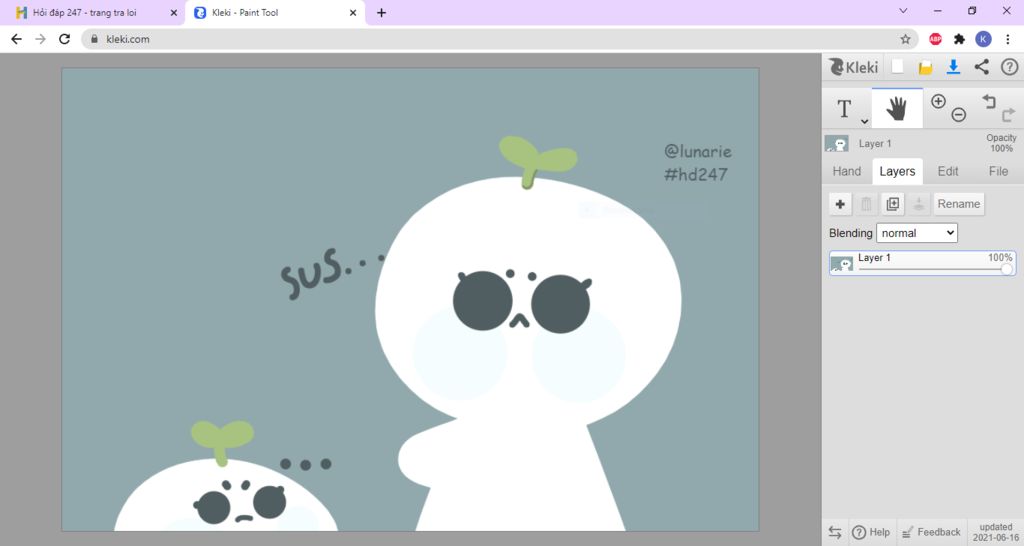
Task: Merge layer down
Action: [x=918, y=204]
